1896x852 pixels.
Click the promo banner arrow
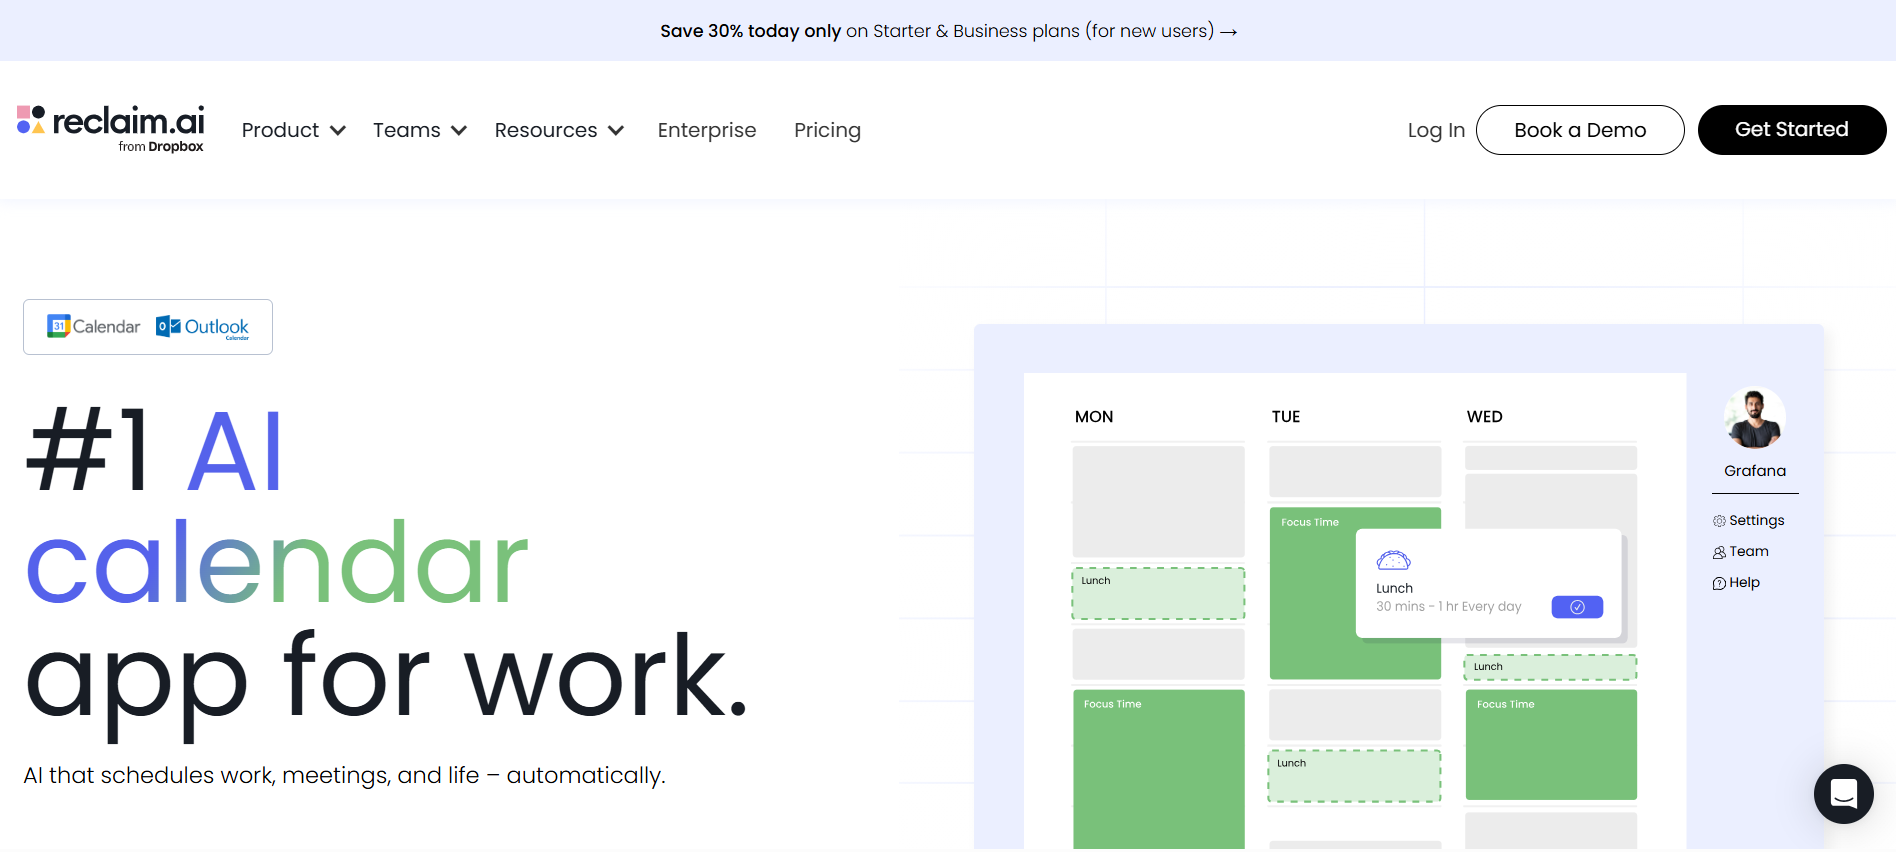point(1229,32)
